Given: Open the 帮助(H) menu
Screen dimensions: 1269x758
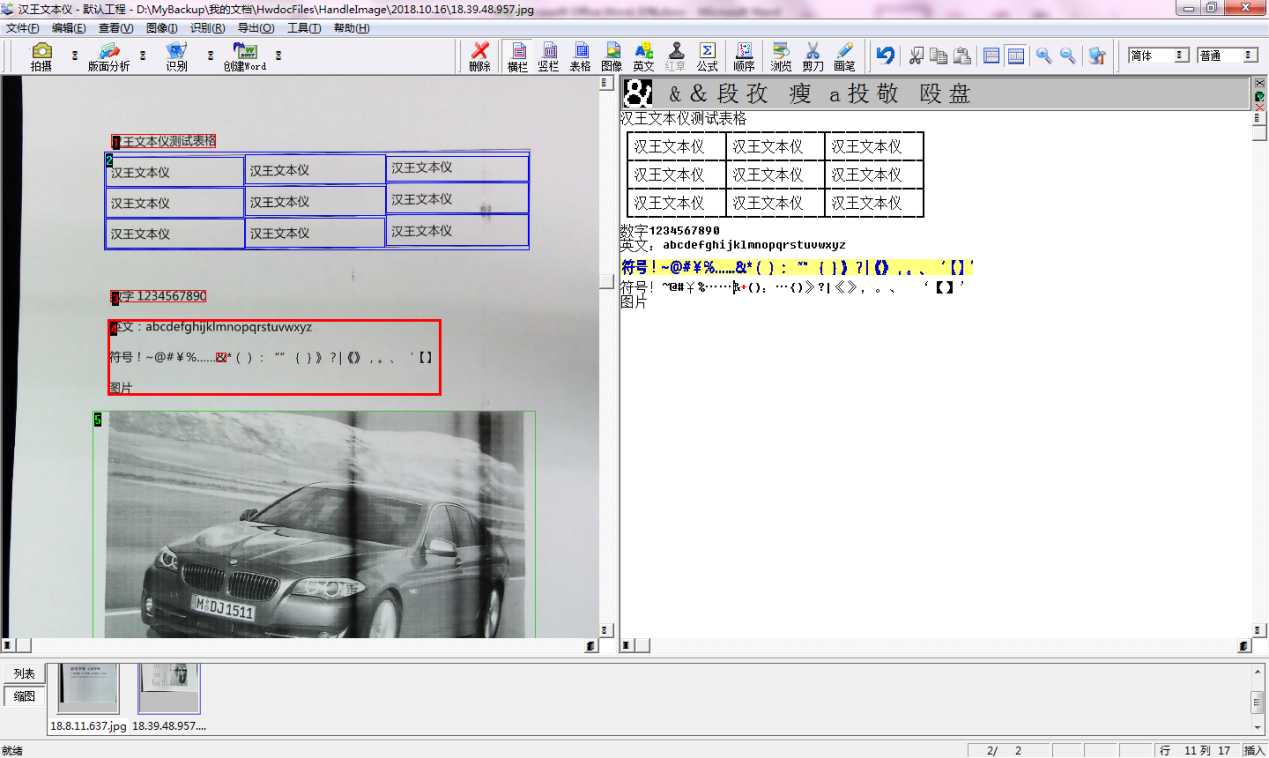Looking at the screenshot, I should click(x=351, y=28).
